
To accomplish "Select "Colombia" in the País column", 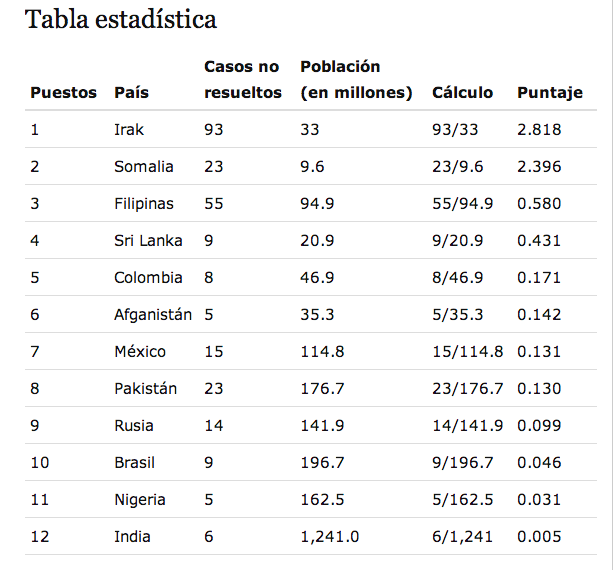I will [148, 278].
